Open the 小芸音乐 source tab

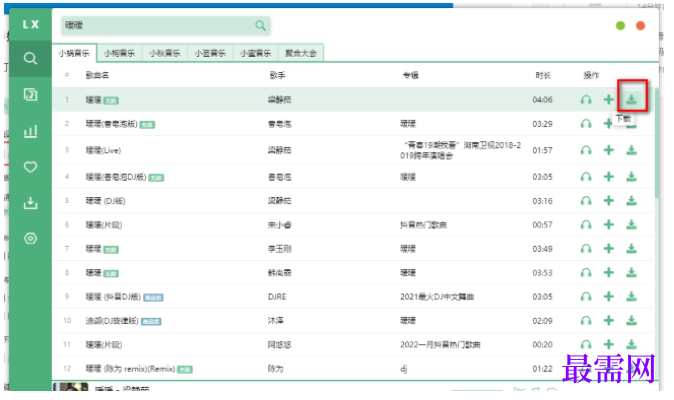tap(210, 53)
